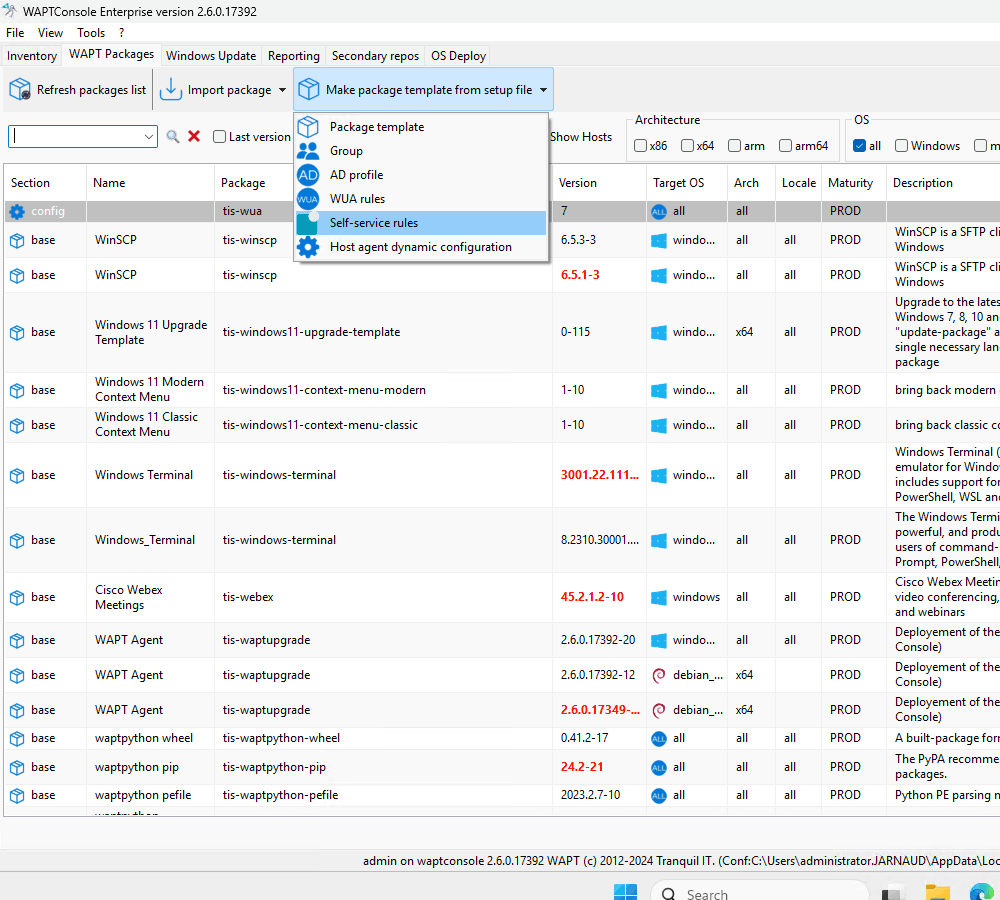Switch to the Inventory tab
This screenshot has width=1000, height=900.
pos(32,56)
